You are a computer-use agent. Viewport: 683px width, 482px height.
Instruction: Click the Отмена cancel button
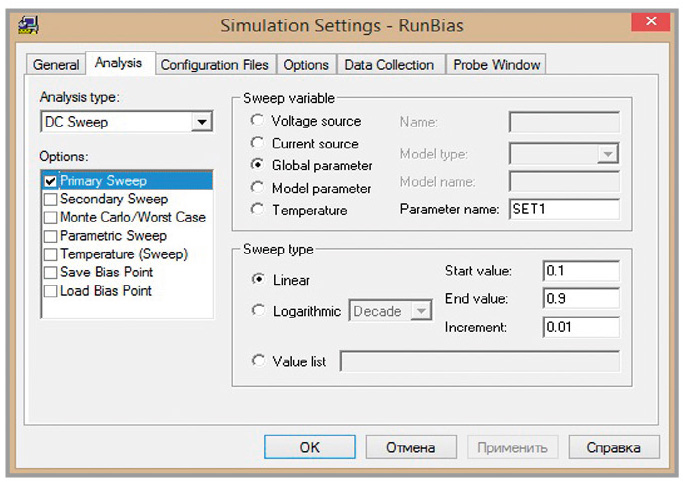coord(410,447)
